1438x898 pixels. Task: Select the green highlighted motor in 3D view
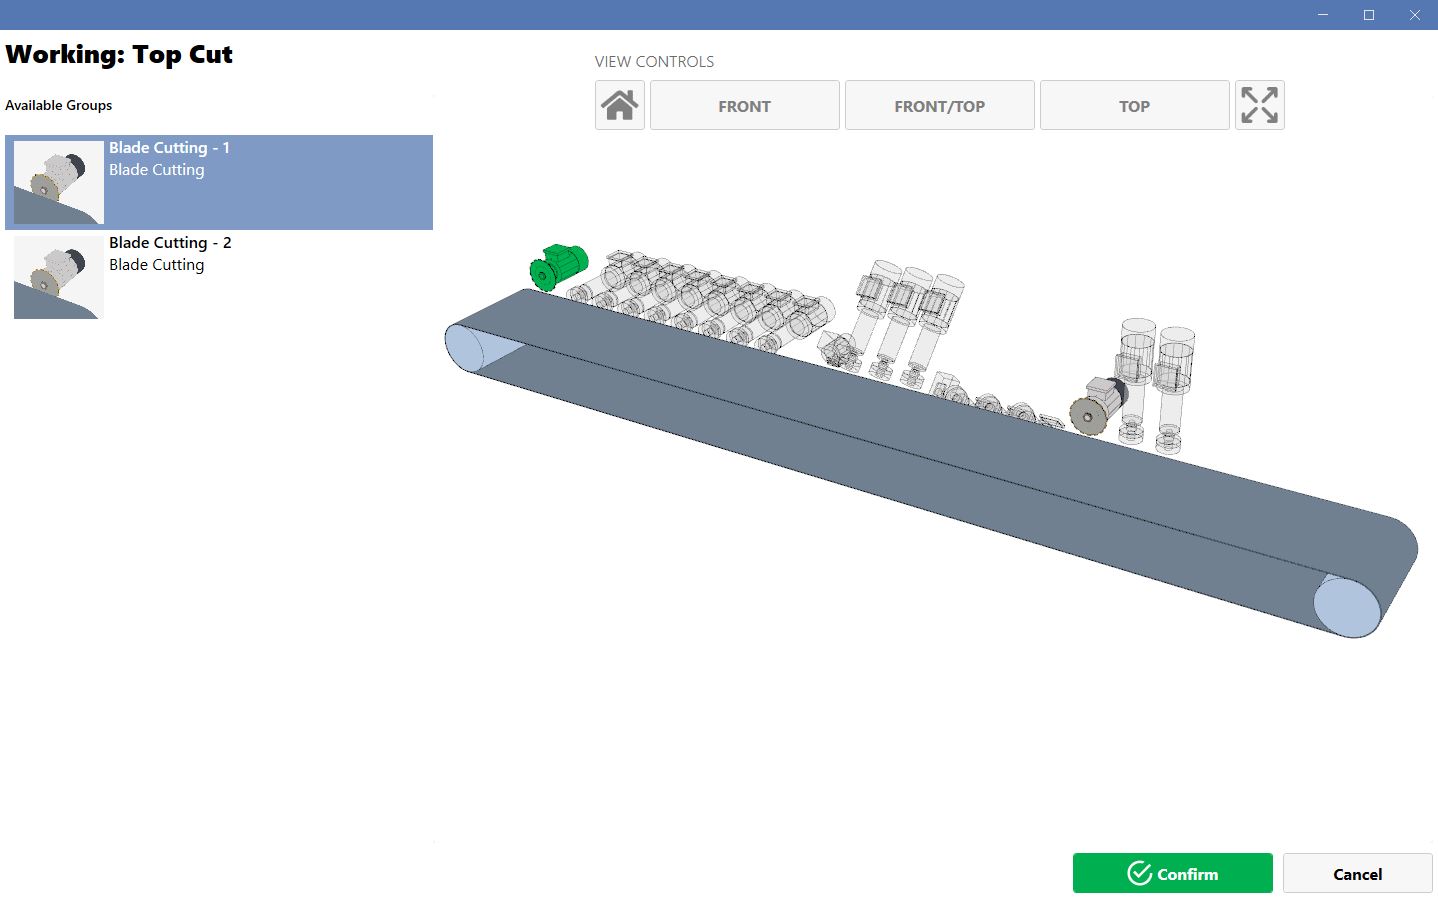pos(558,267)
